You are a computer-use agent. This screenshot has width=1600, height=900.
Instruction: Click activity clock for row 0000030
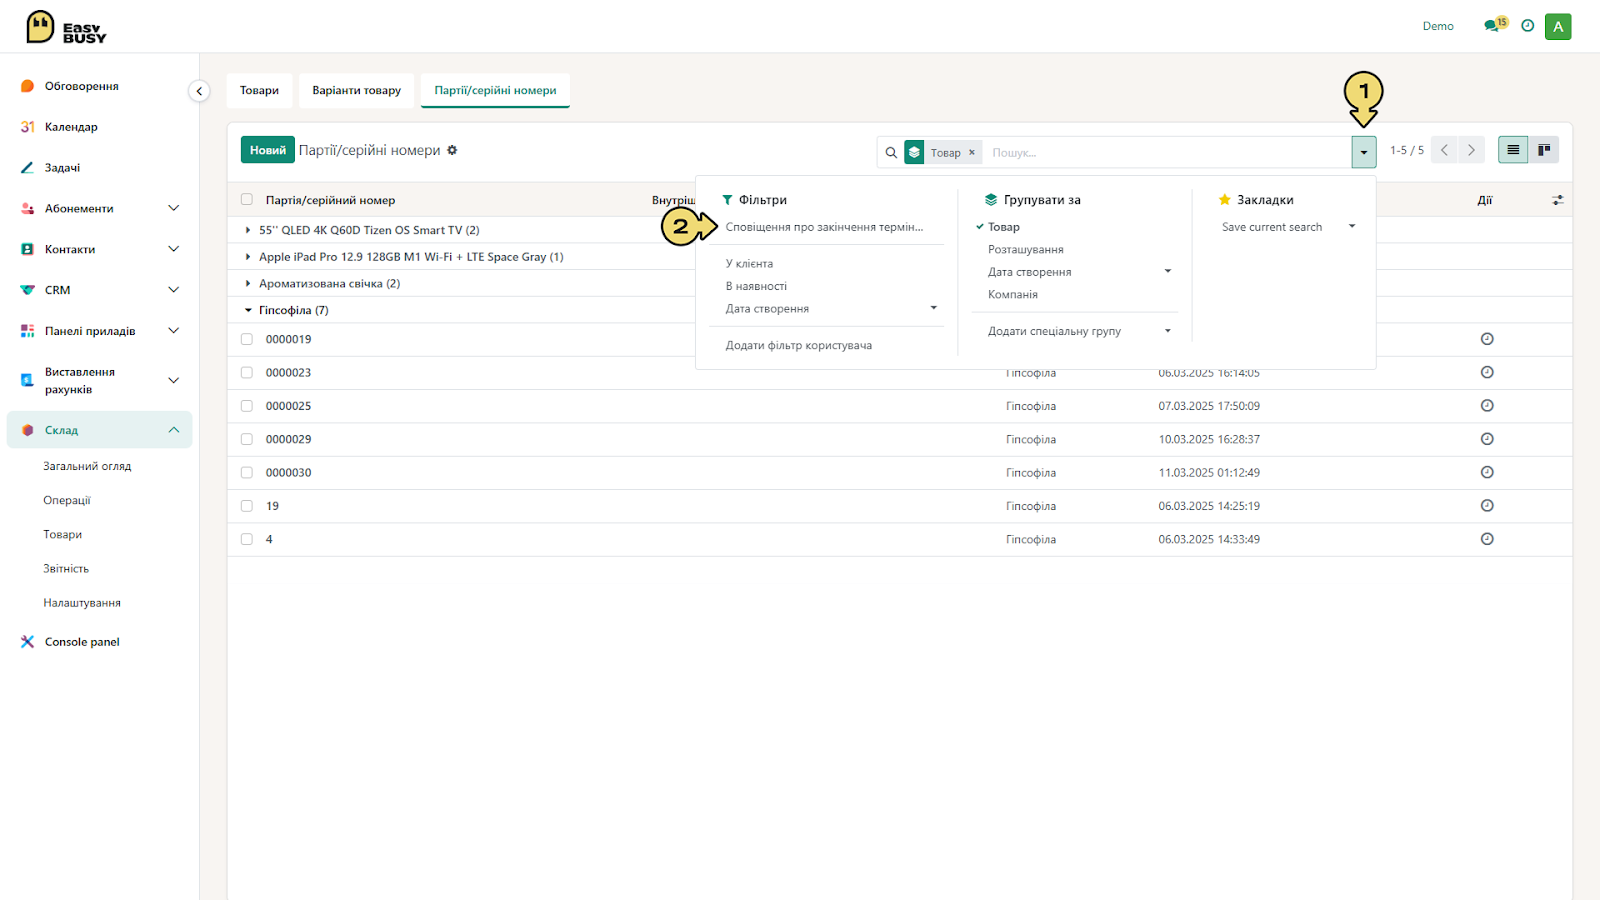pyautogui.click(x=1487, y=472)
